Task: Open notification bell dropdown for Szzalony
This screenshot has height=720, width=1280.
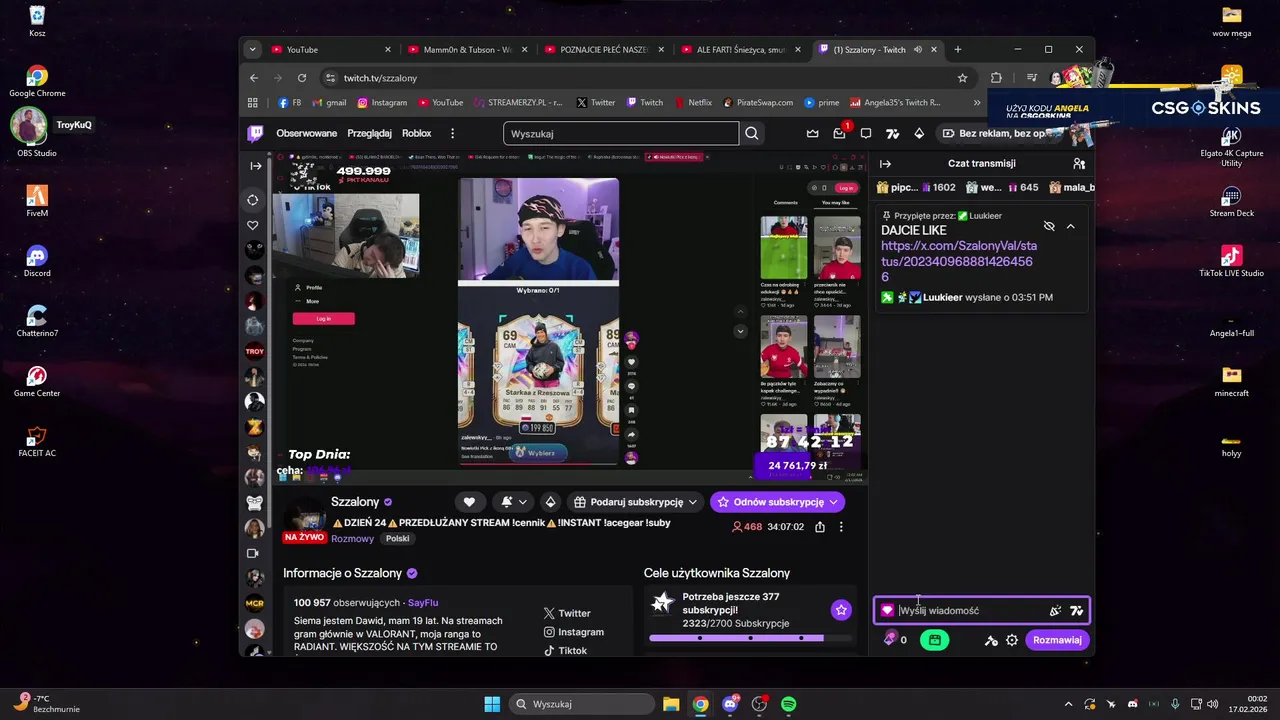Action: point(514,502)
